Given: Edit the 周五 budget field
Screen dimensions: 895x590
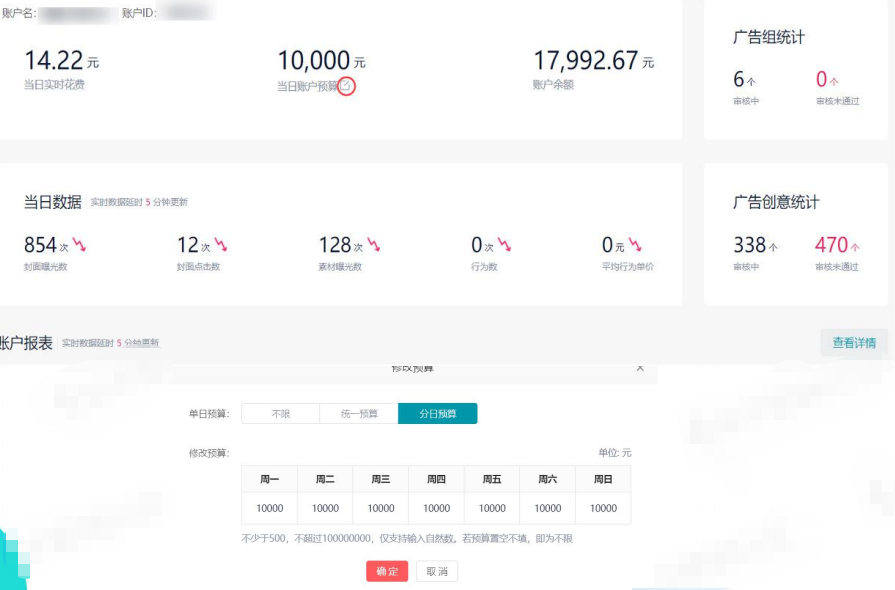Looking at the screenshot, I should (492, 508).
